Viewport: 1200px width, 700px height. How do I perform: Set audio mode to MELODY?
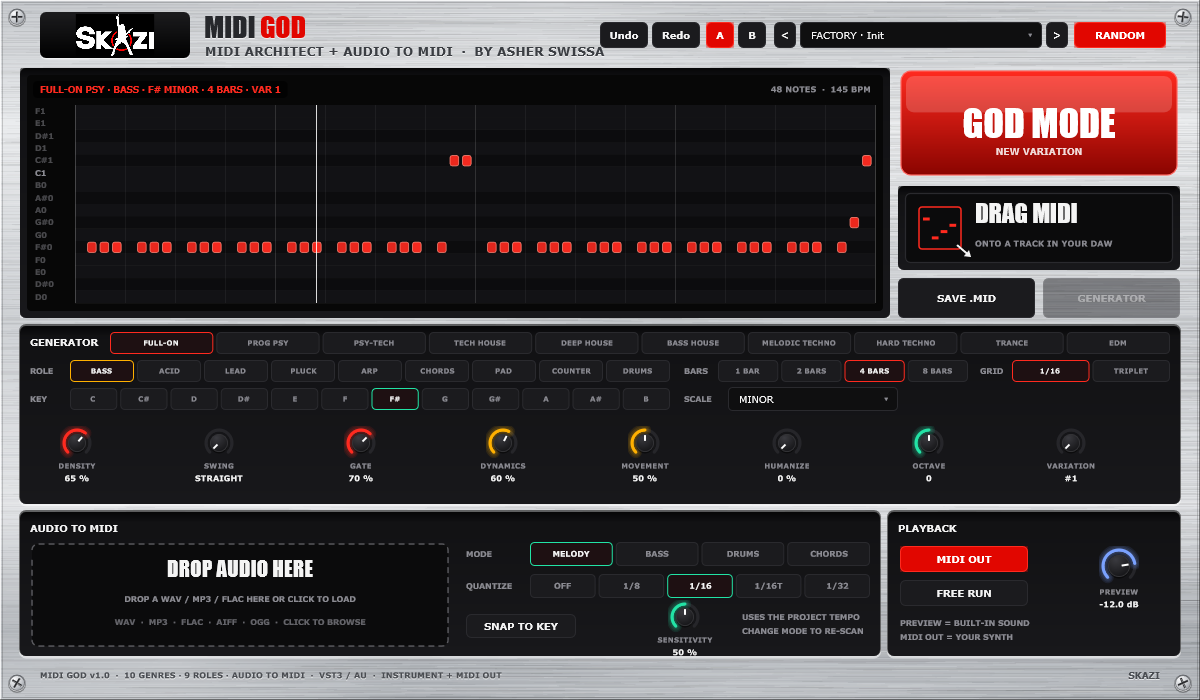pos(571,554)
